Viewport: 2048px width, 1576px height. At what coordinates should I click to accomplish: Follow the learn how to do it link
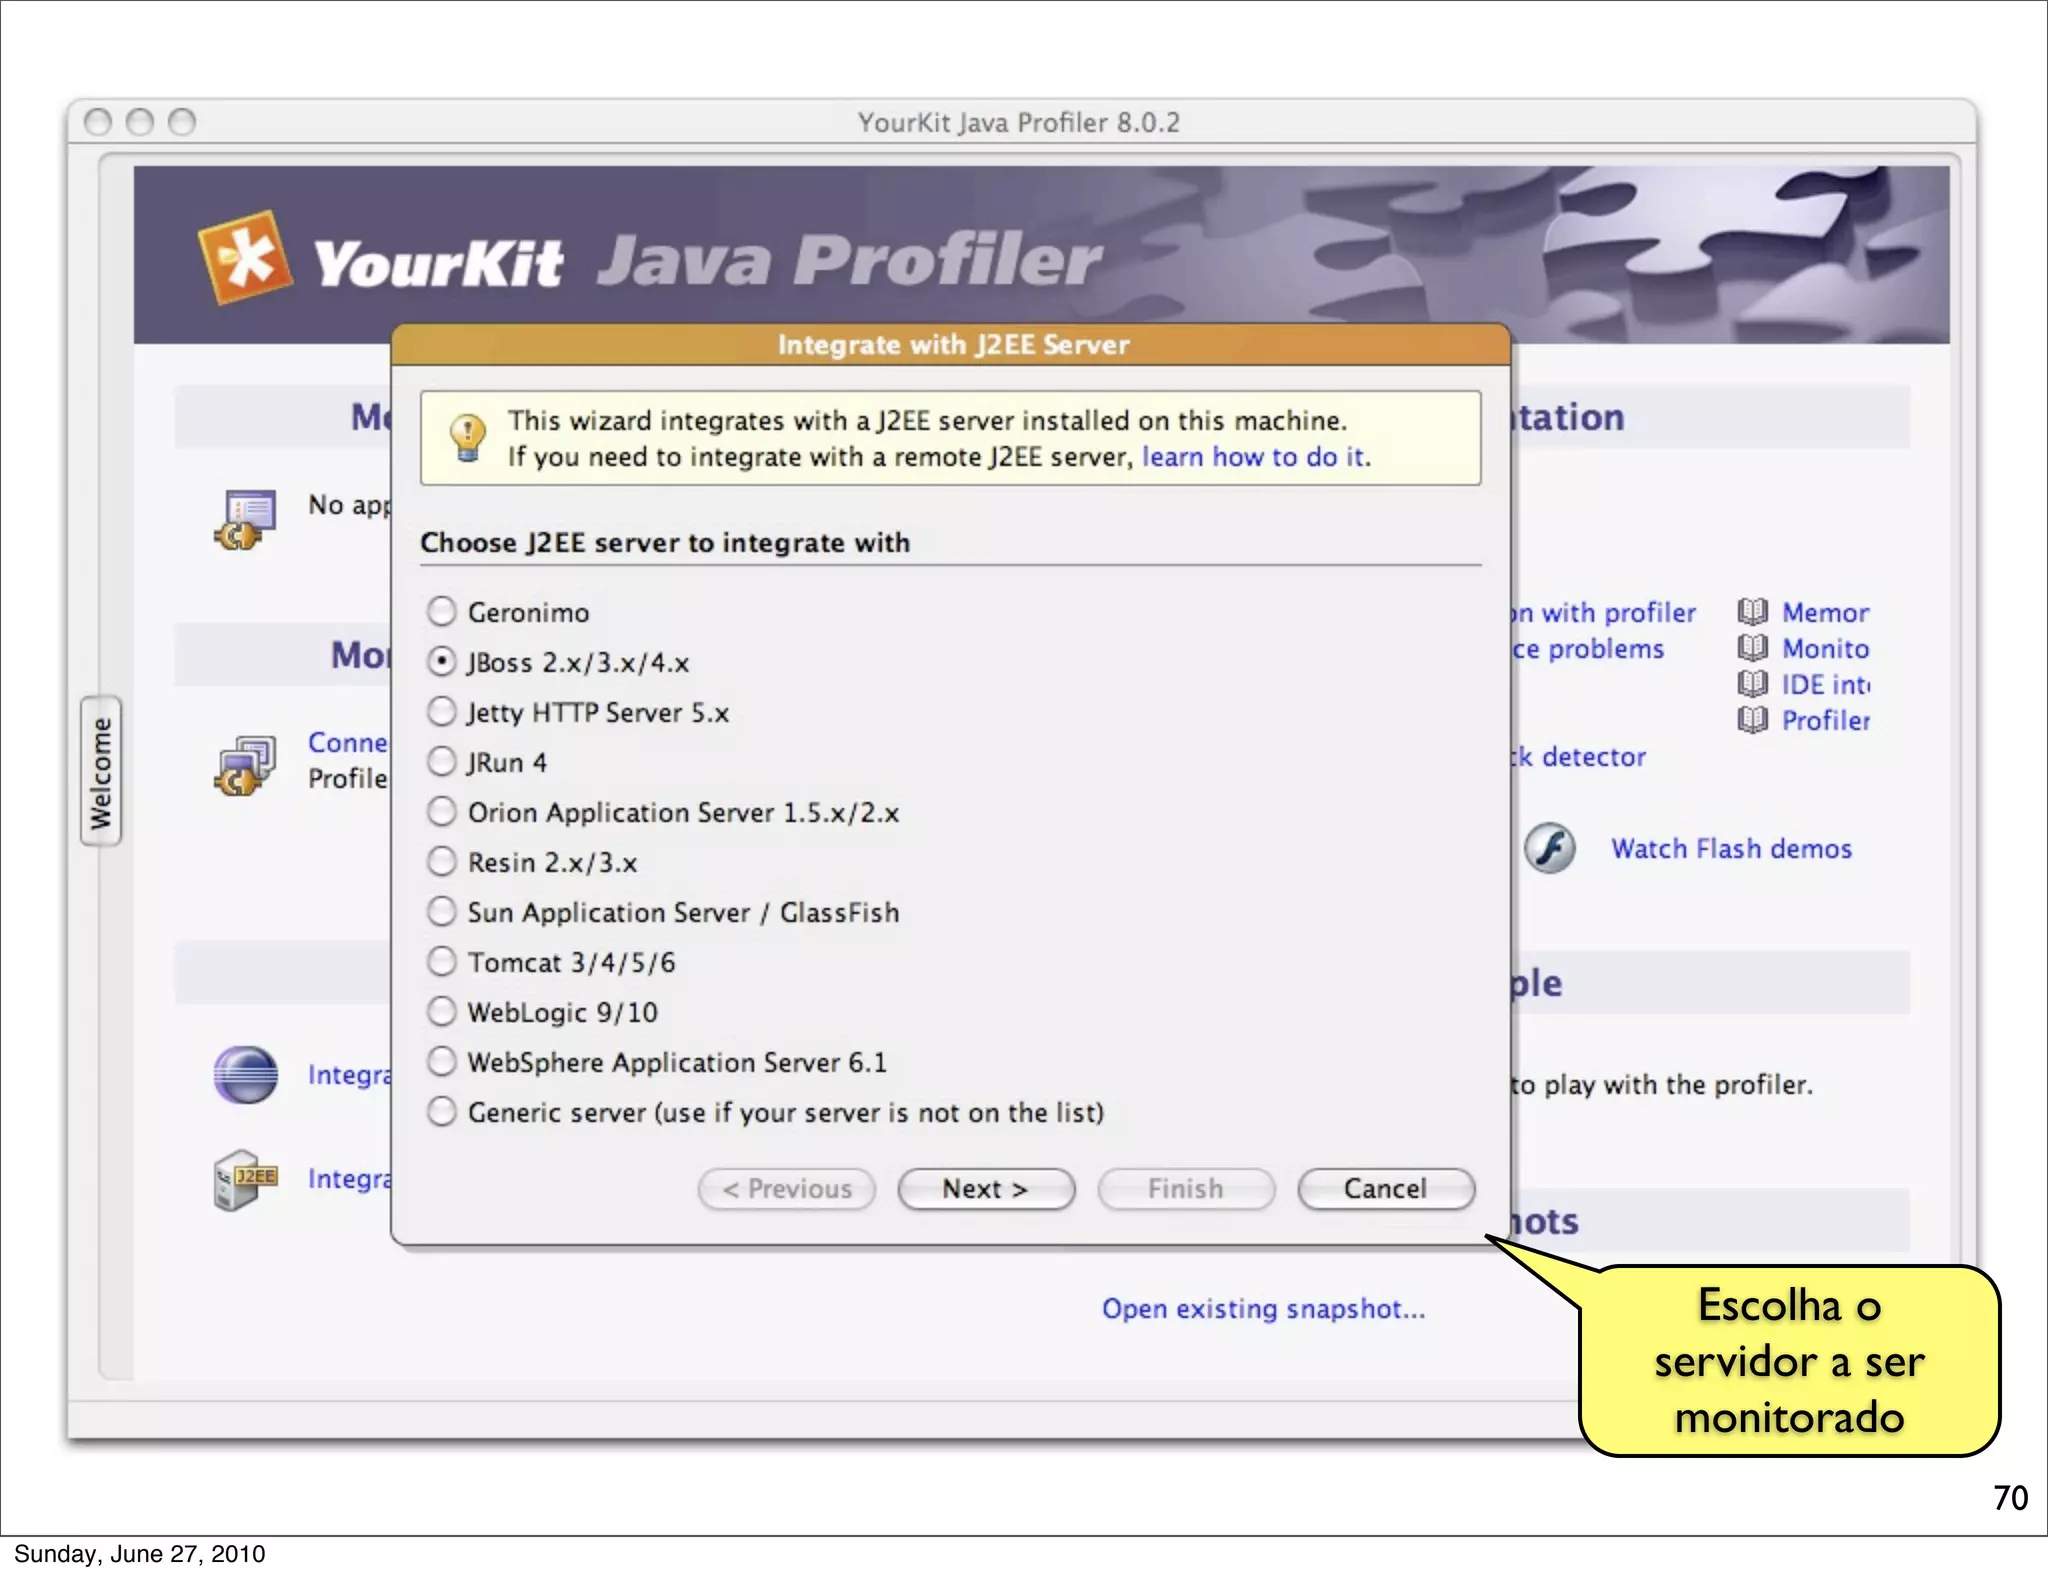click(1254, 457)
